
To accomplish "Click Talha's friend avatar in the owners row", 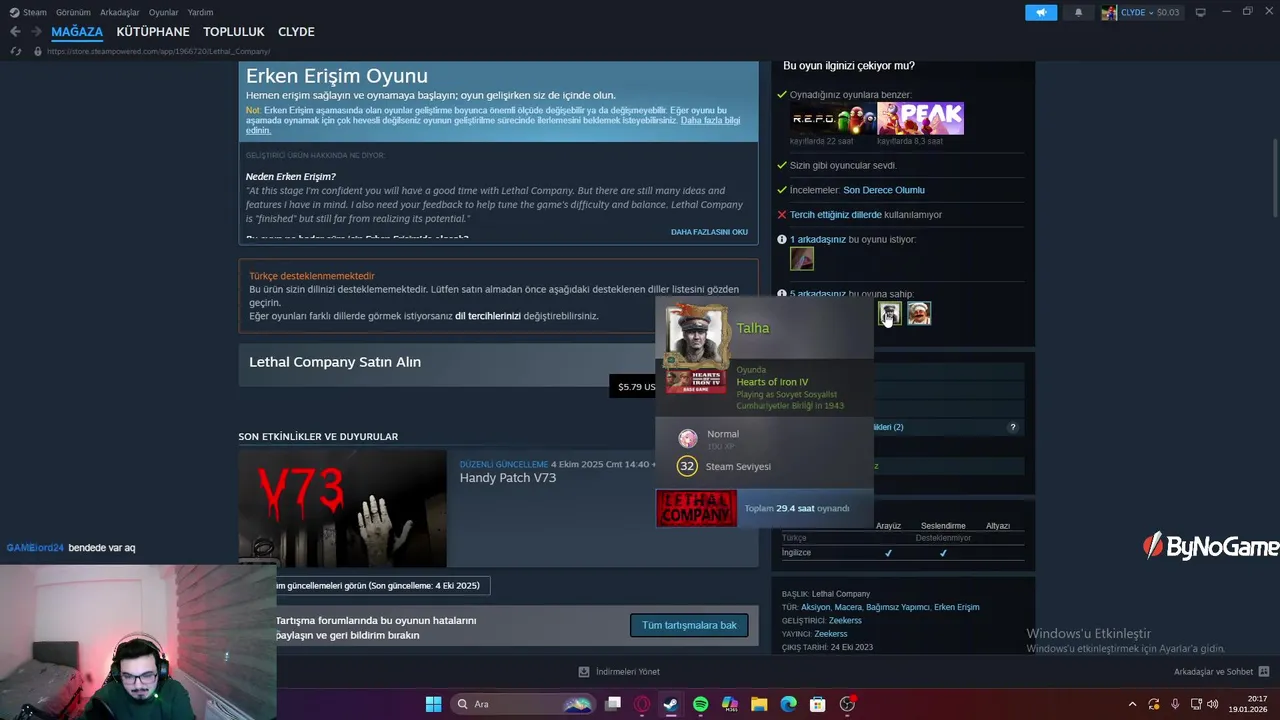I will (x=889, y=313).
